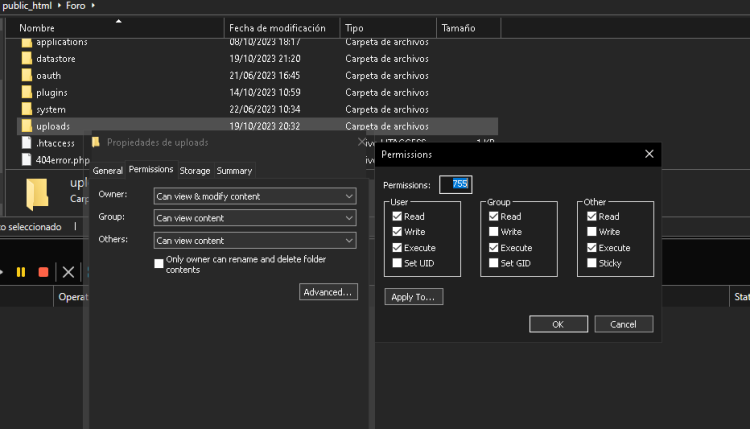Image resolution: width=750 pixels, height=429 pixels.
Task: Uncheck Execute permission for User
Action: [x=397, y=247]
